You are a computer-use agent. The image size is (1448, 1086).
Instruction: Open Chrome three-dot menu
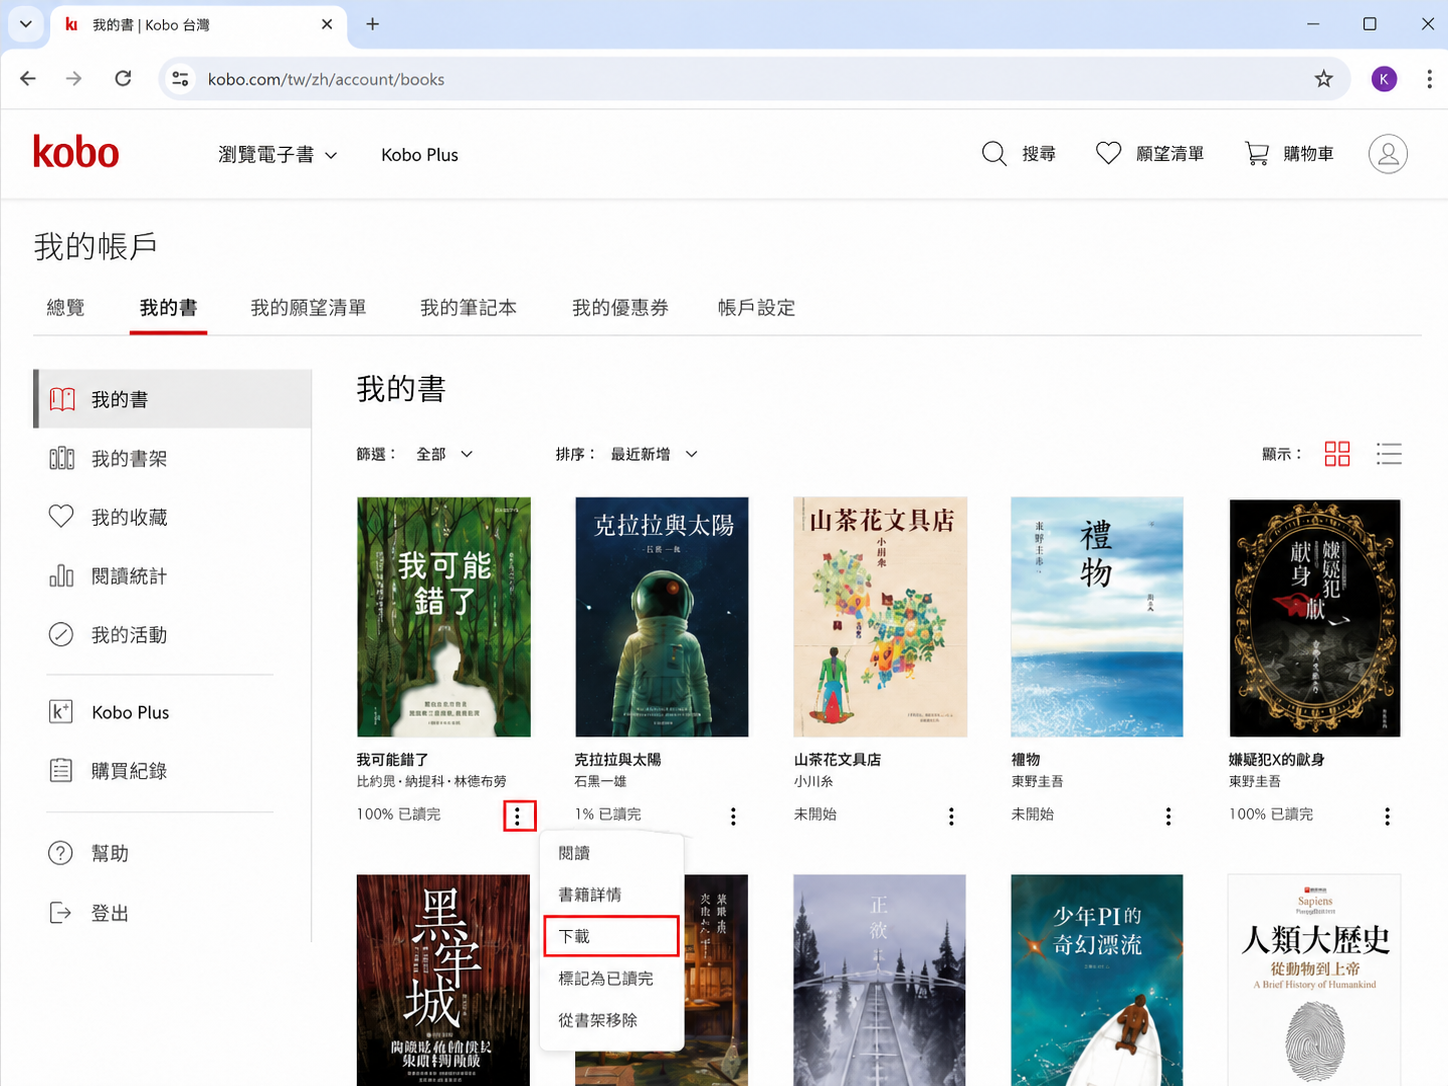point(1429,79)
